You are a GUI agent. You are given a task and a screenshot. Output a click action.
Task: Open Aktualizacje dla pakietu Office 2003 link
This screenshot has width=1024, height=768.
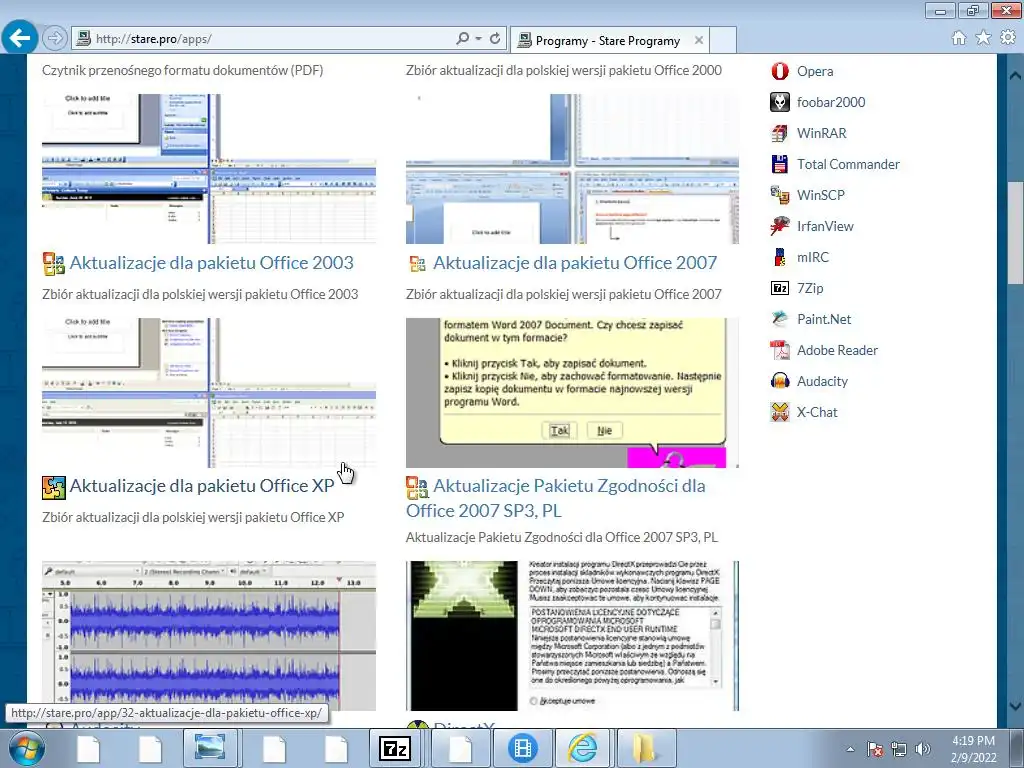212,263
